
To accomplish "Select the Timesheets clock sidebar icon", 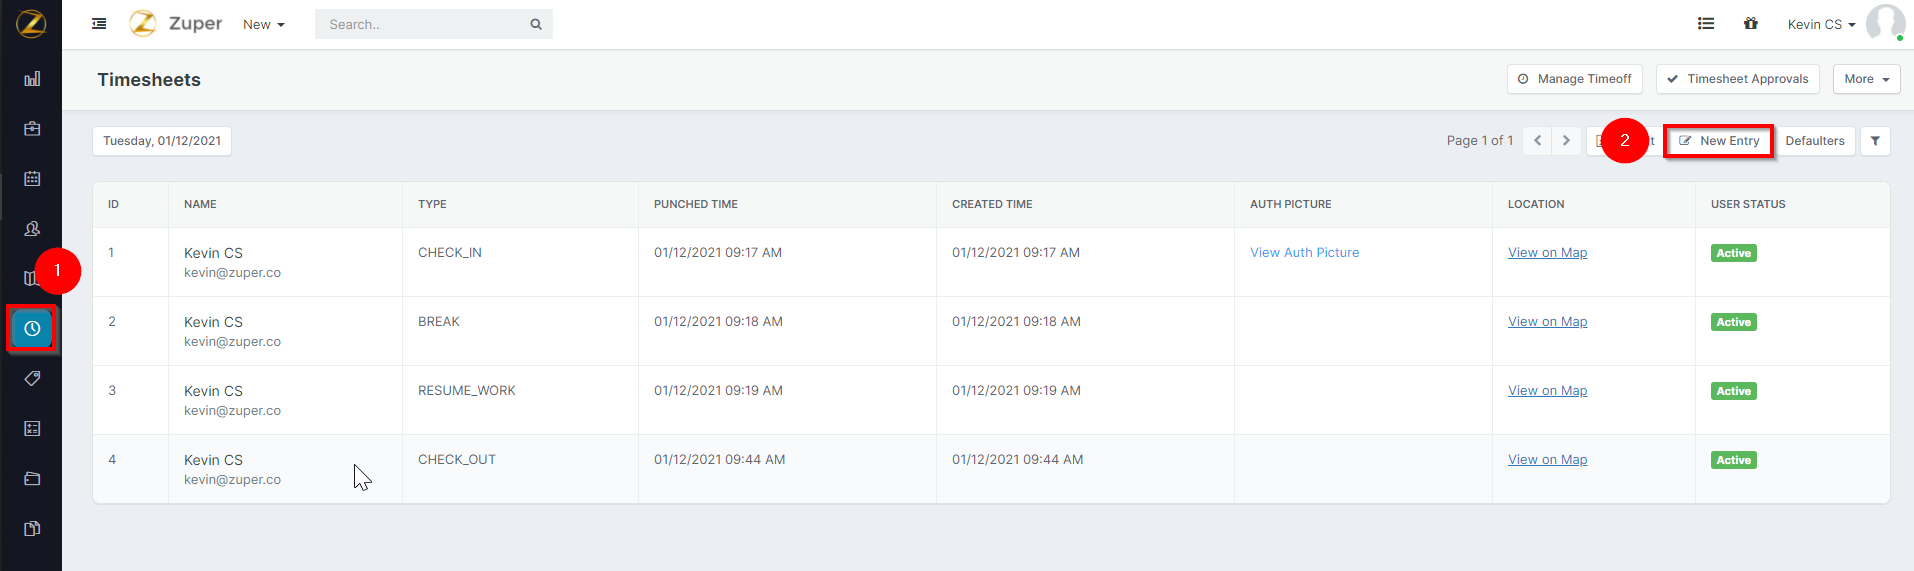I will pyautogui.click(x=32, y=328).
